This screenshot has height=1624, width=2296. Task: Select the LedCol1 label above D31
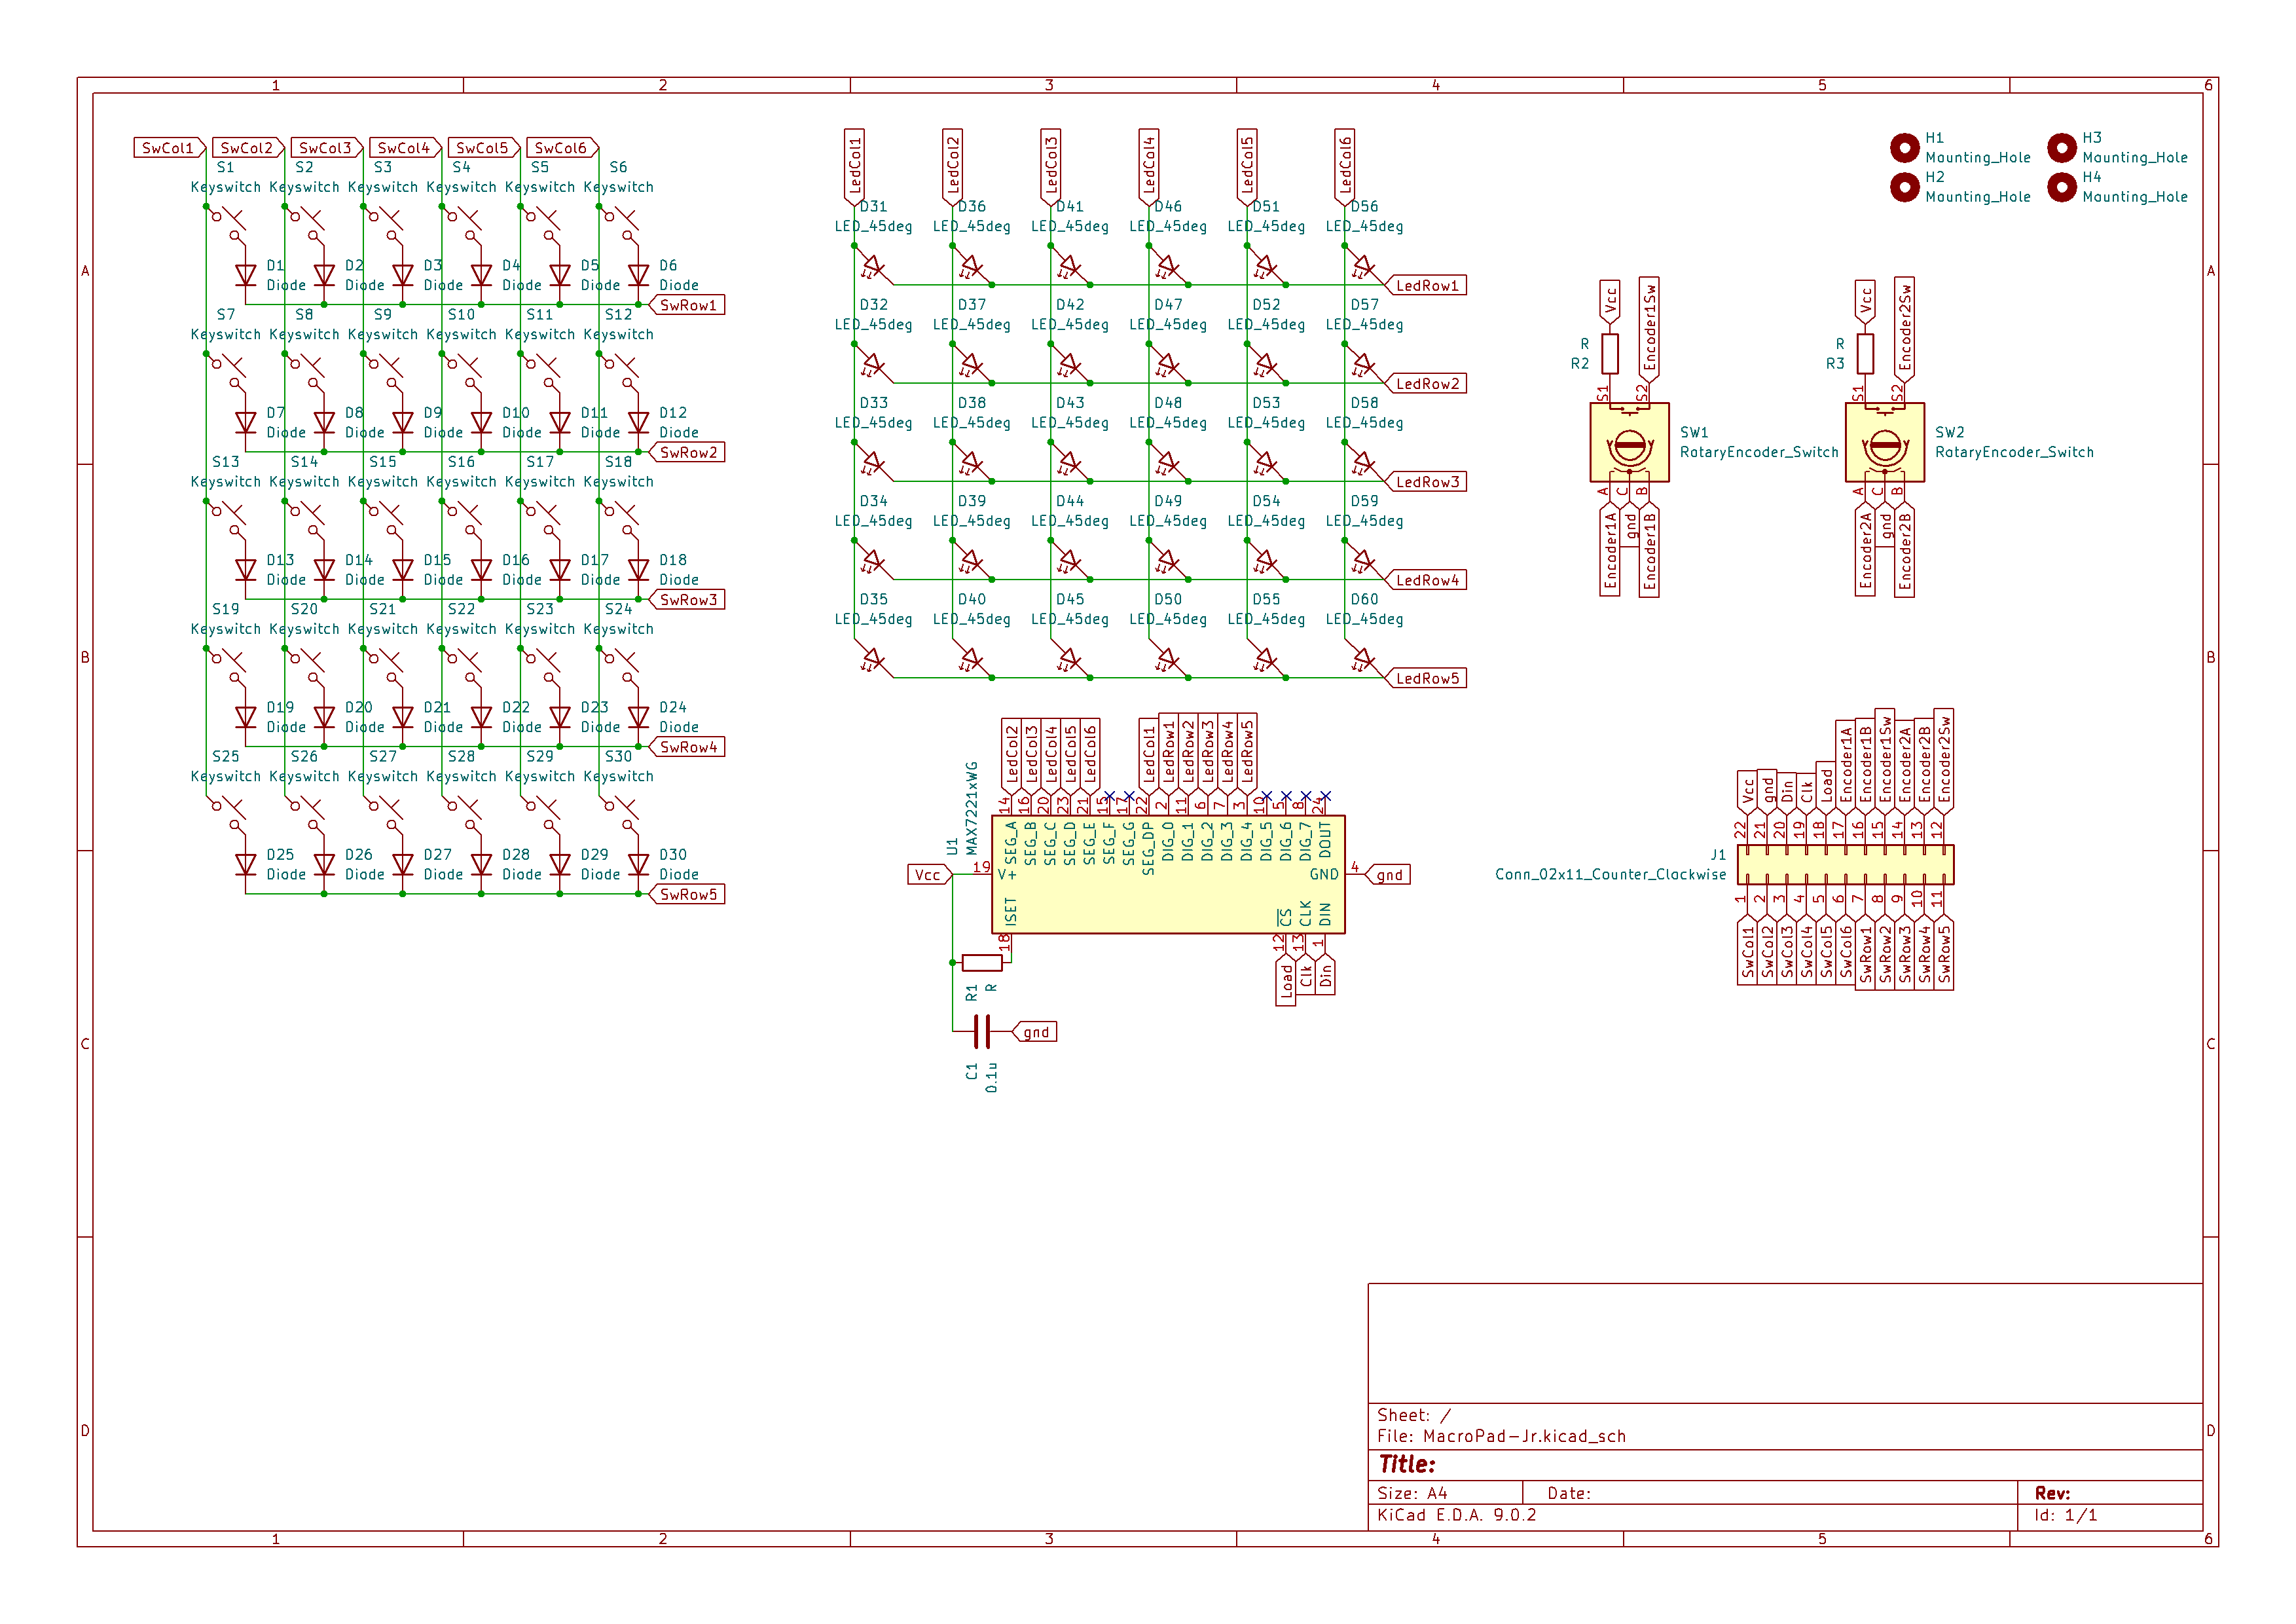pyautogui.click(x=855, y=165)
